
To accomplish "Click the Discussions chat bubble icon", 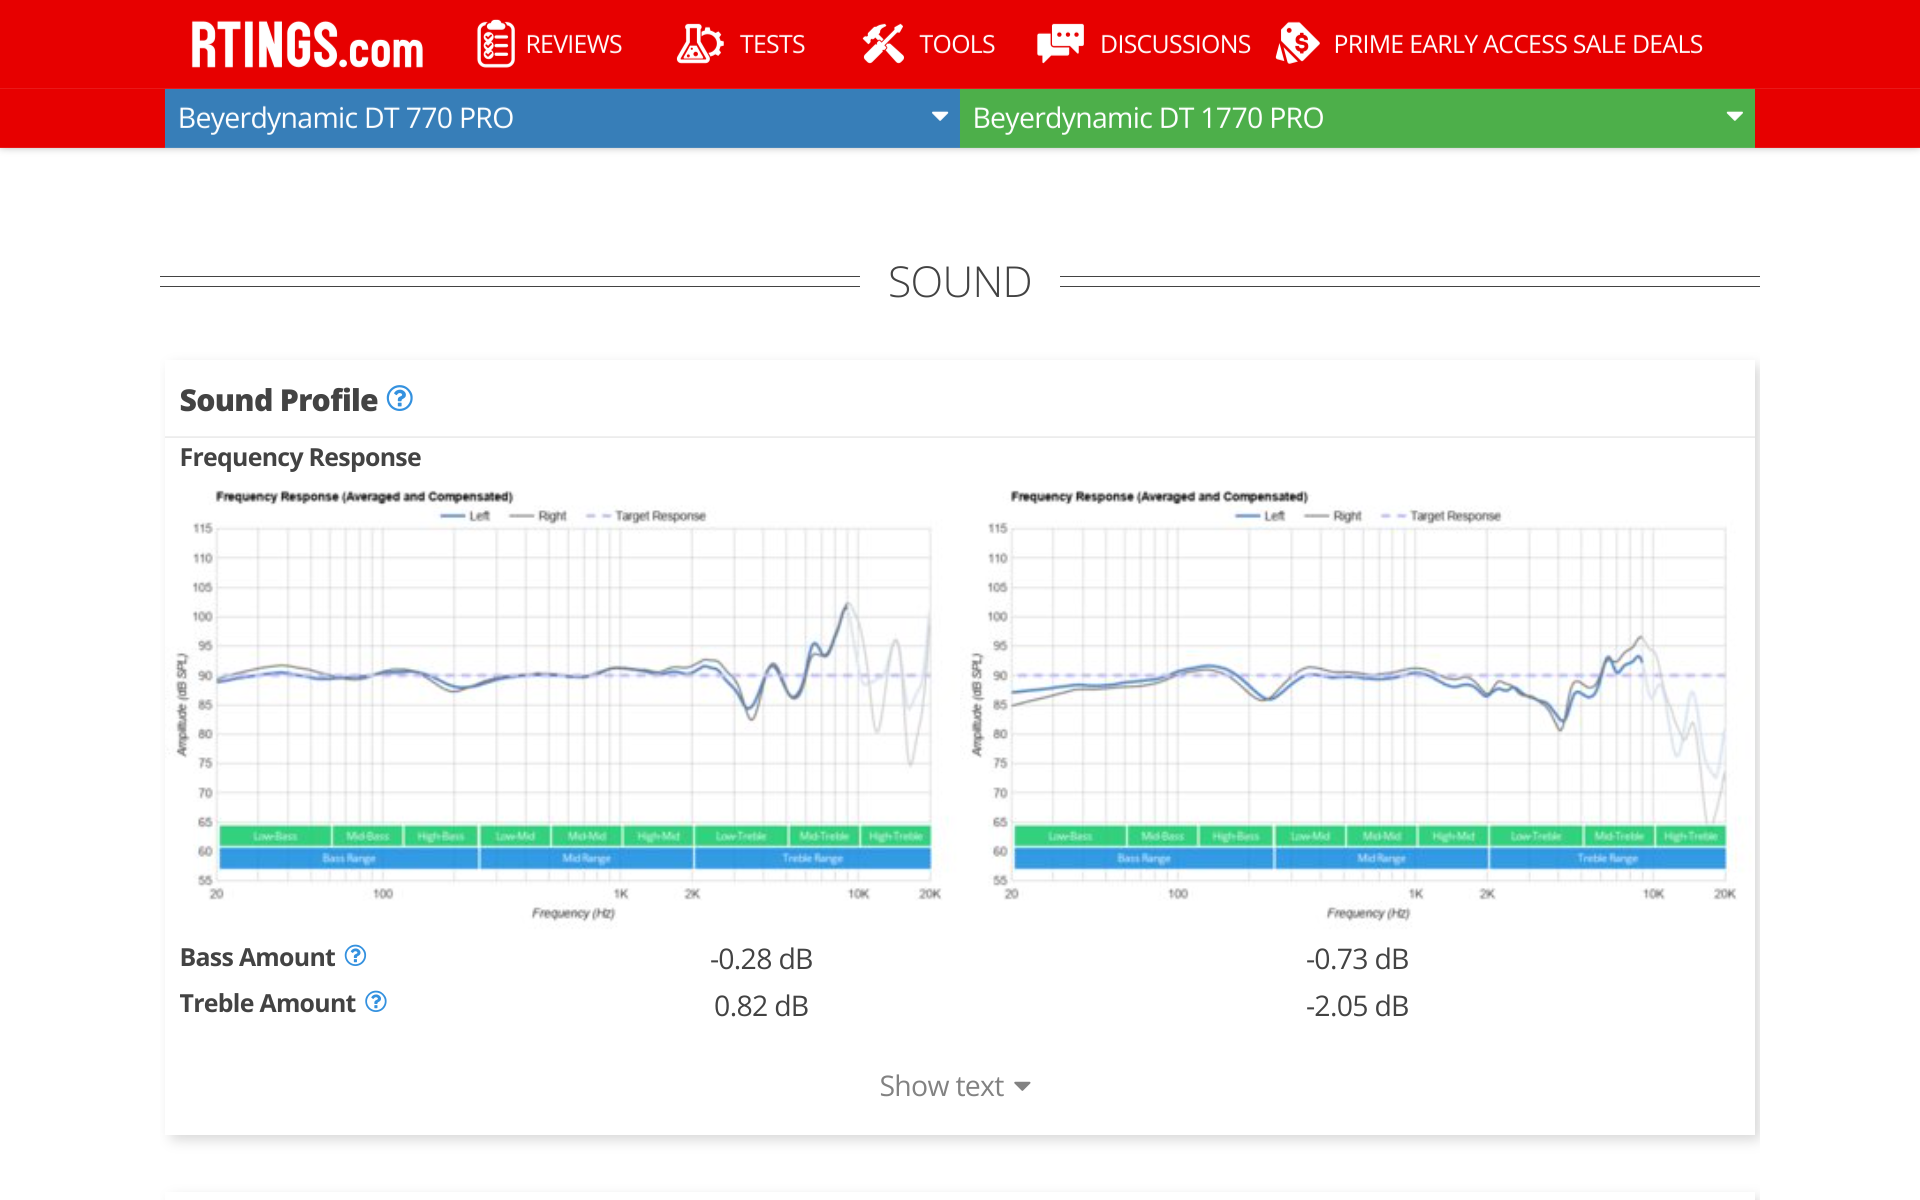I will pyautogui.click(x=1060, y=44).
